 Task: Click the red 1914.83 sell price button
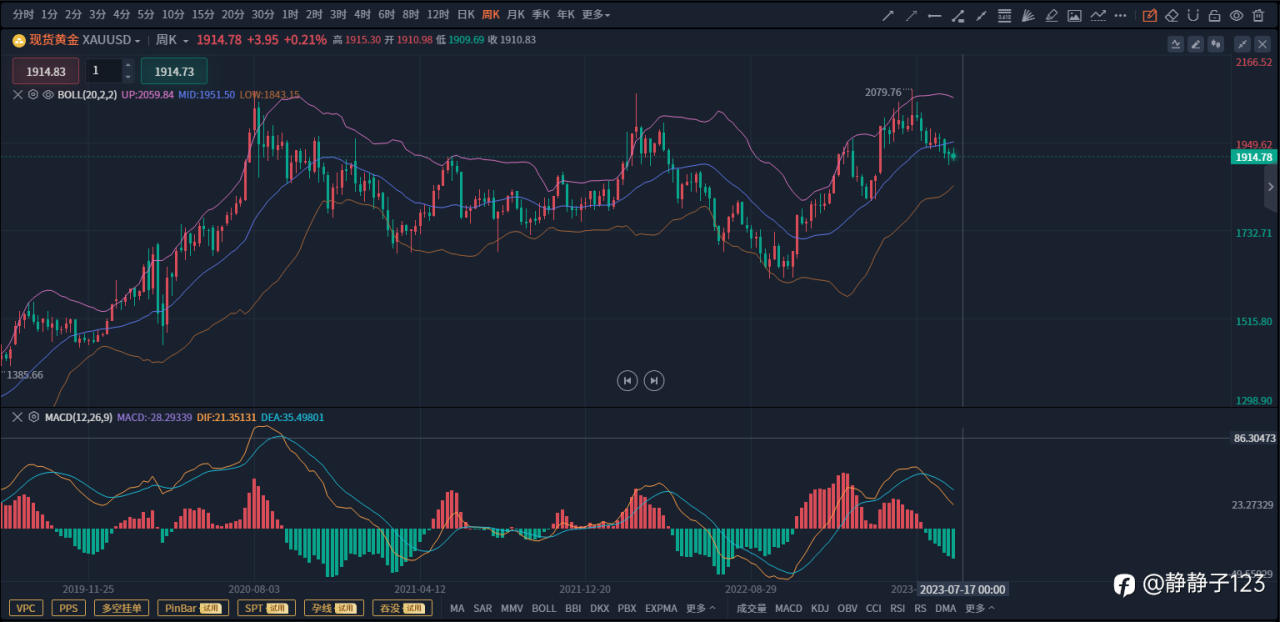tap(46, 71)
